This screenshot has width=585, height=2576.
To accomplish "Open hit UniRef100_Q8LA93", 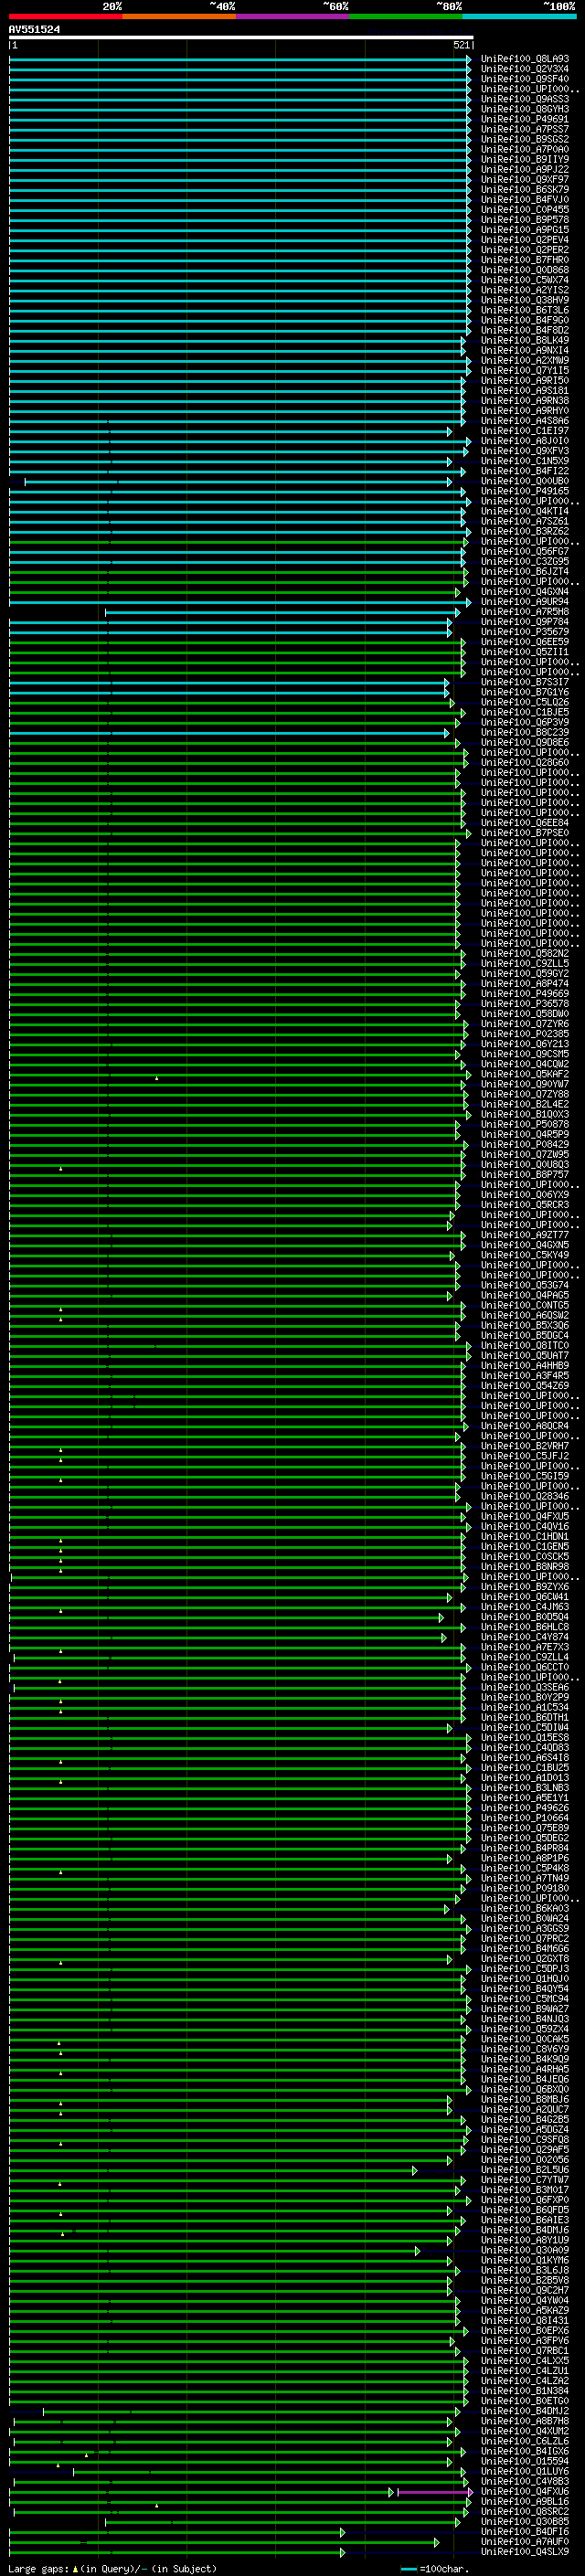I will (525, 59).
